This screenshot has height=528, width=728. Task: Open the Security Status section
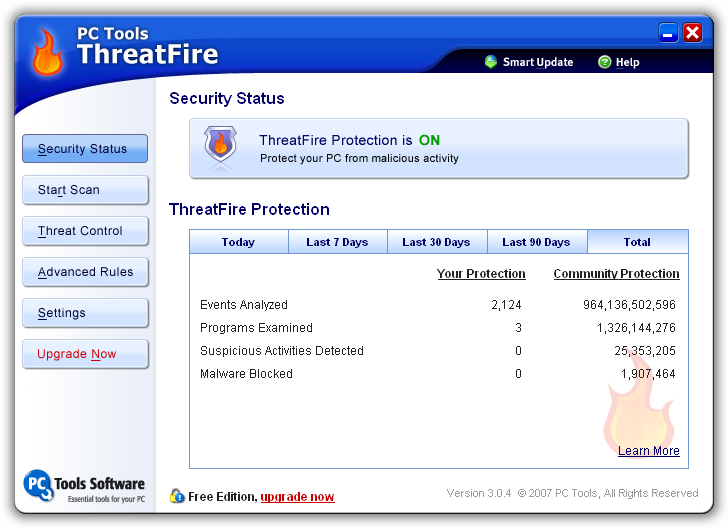tap(85, 149)
